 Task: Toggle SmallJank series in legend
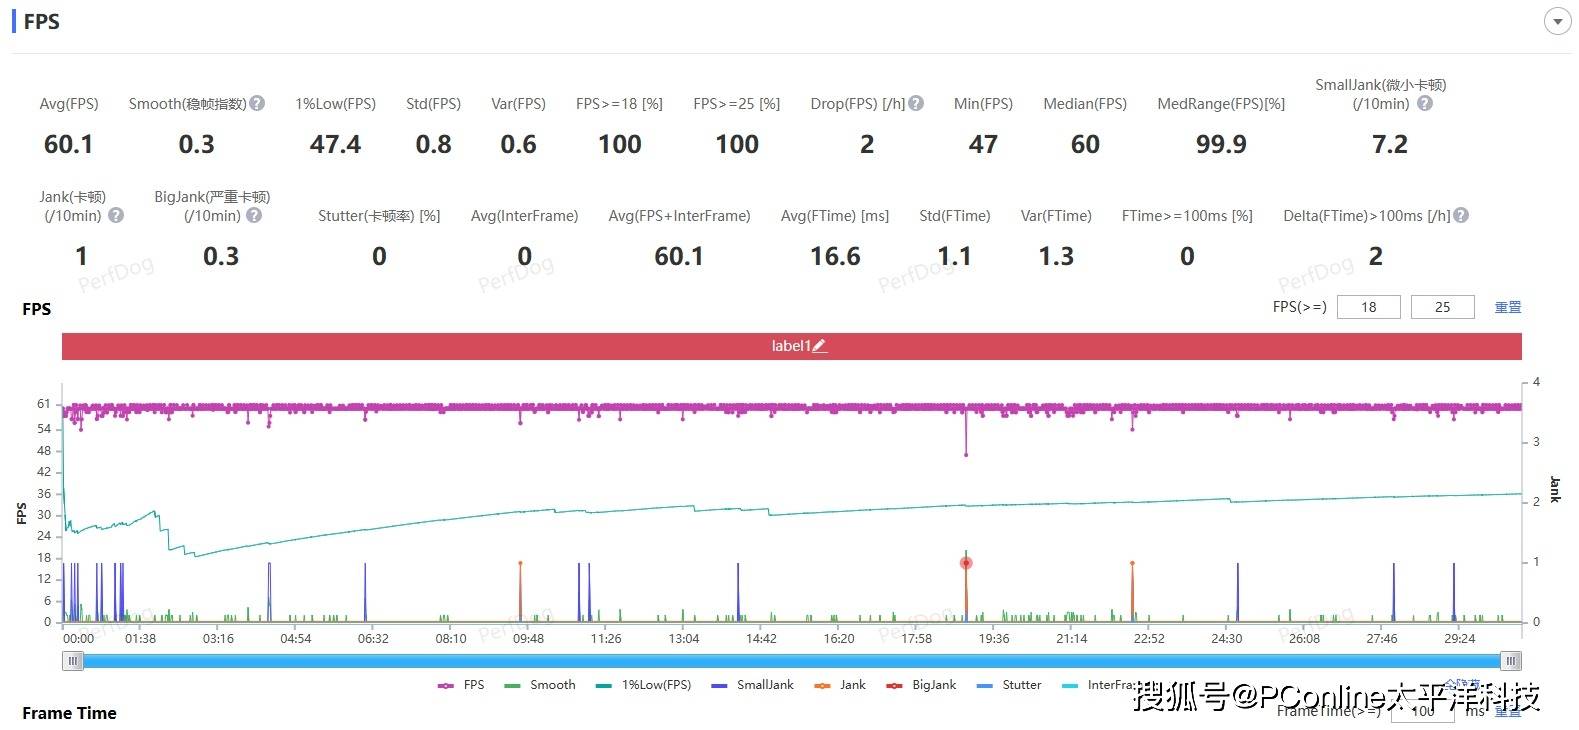(752, 685)
